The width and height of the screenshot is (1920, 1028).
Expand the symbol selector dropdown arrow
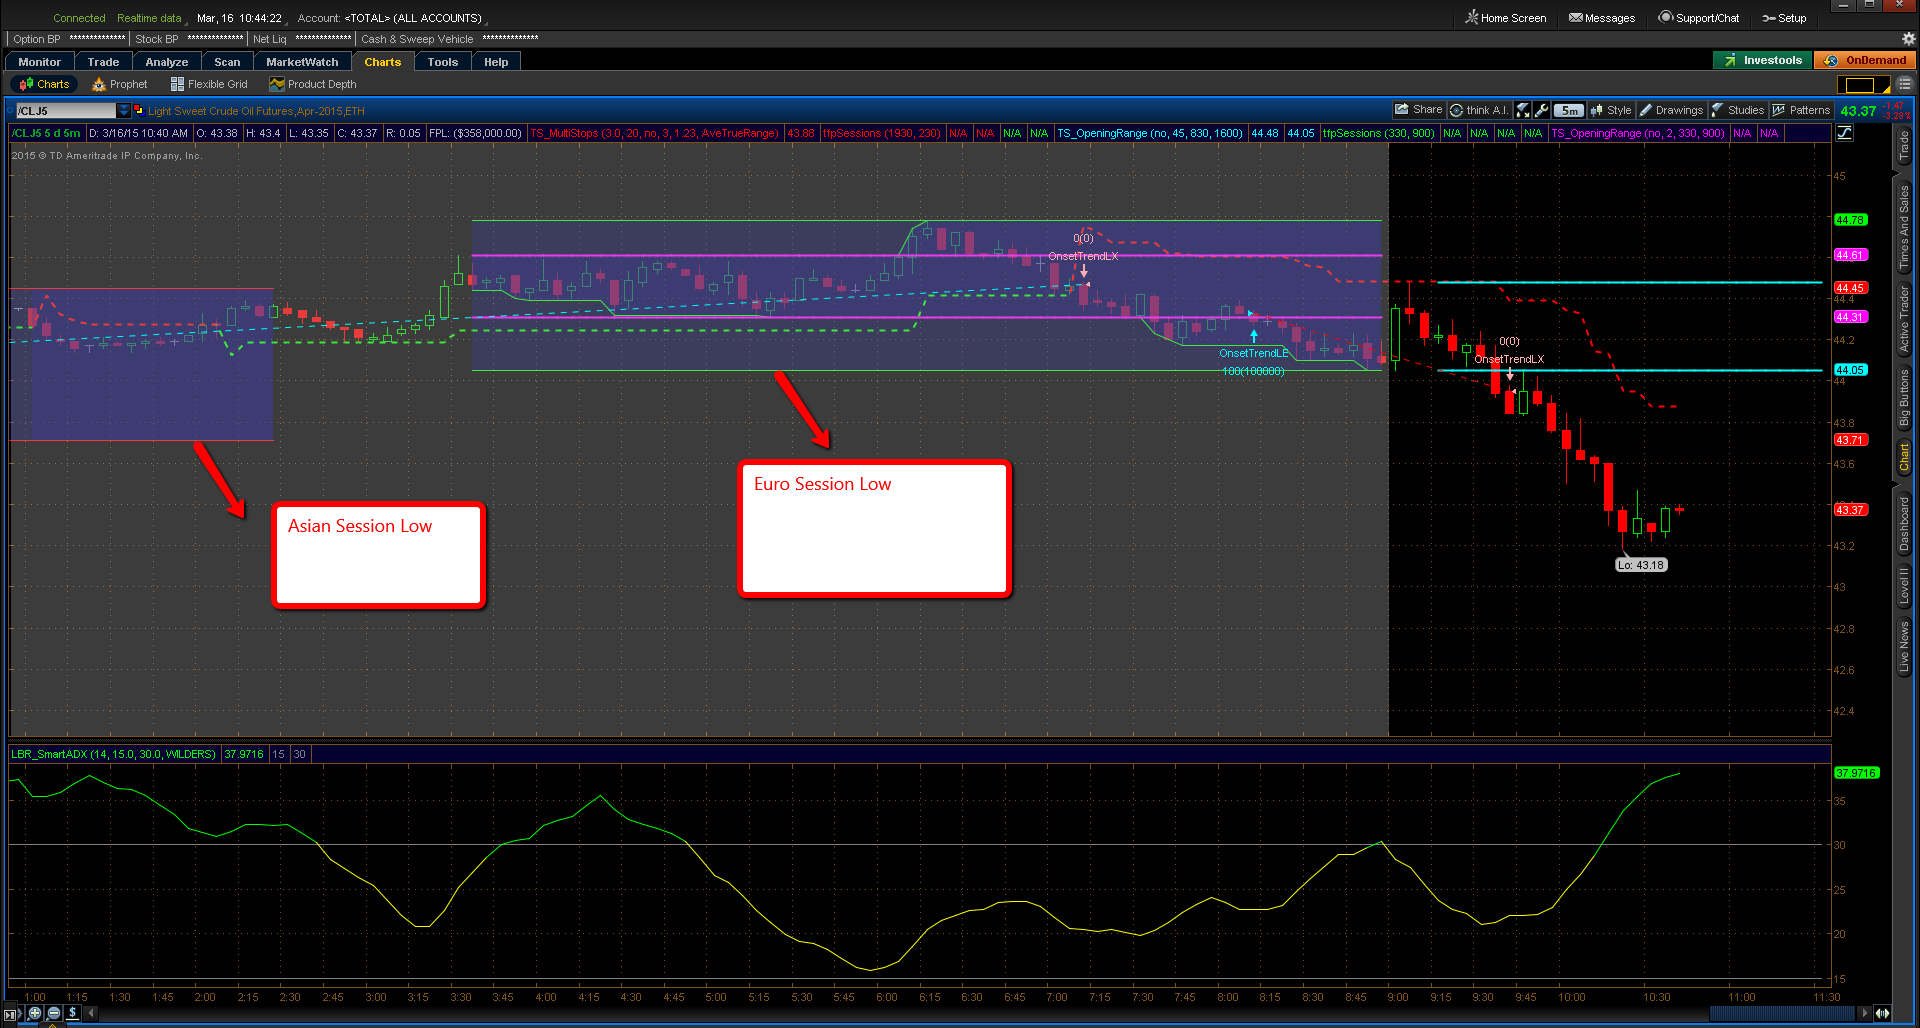pyautogui.click(x=124, y=111)
